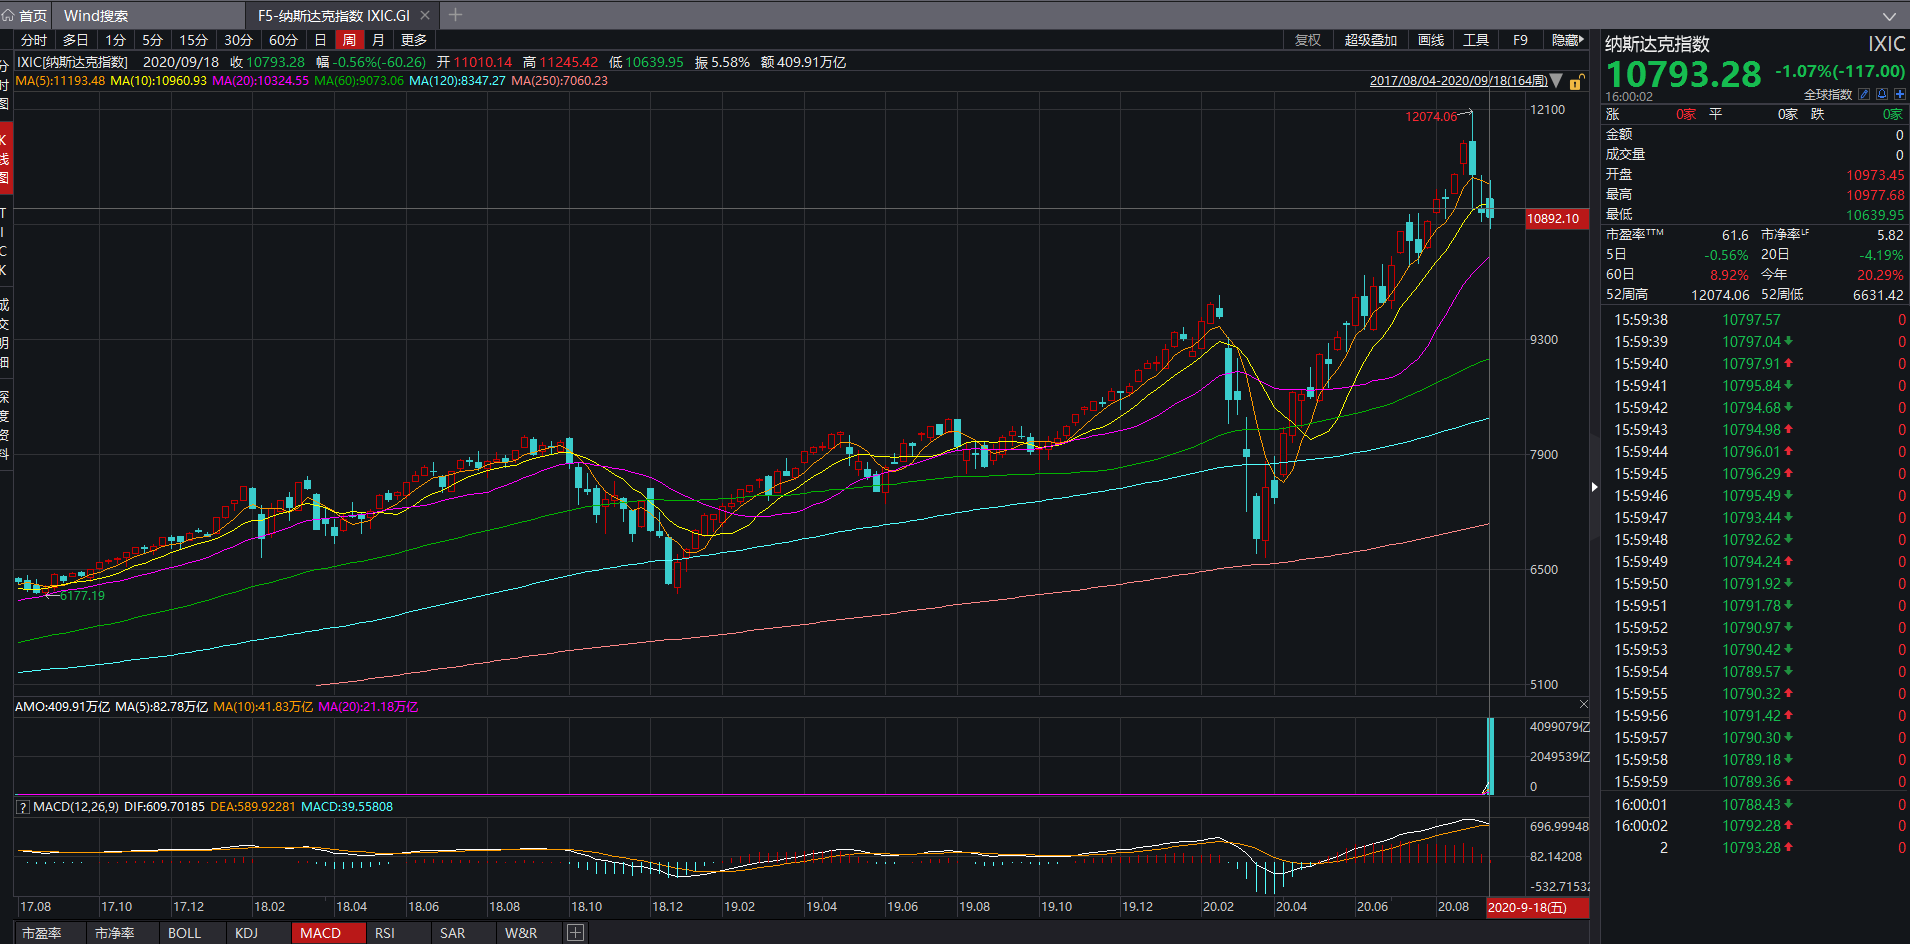Click the 2017/08/04-2020/09/18 date range link
Viewport: 1910px width, 944px height.
[x=1457, y=81]
